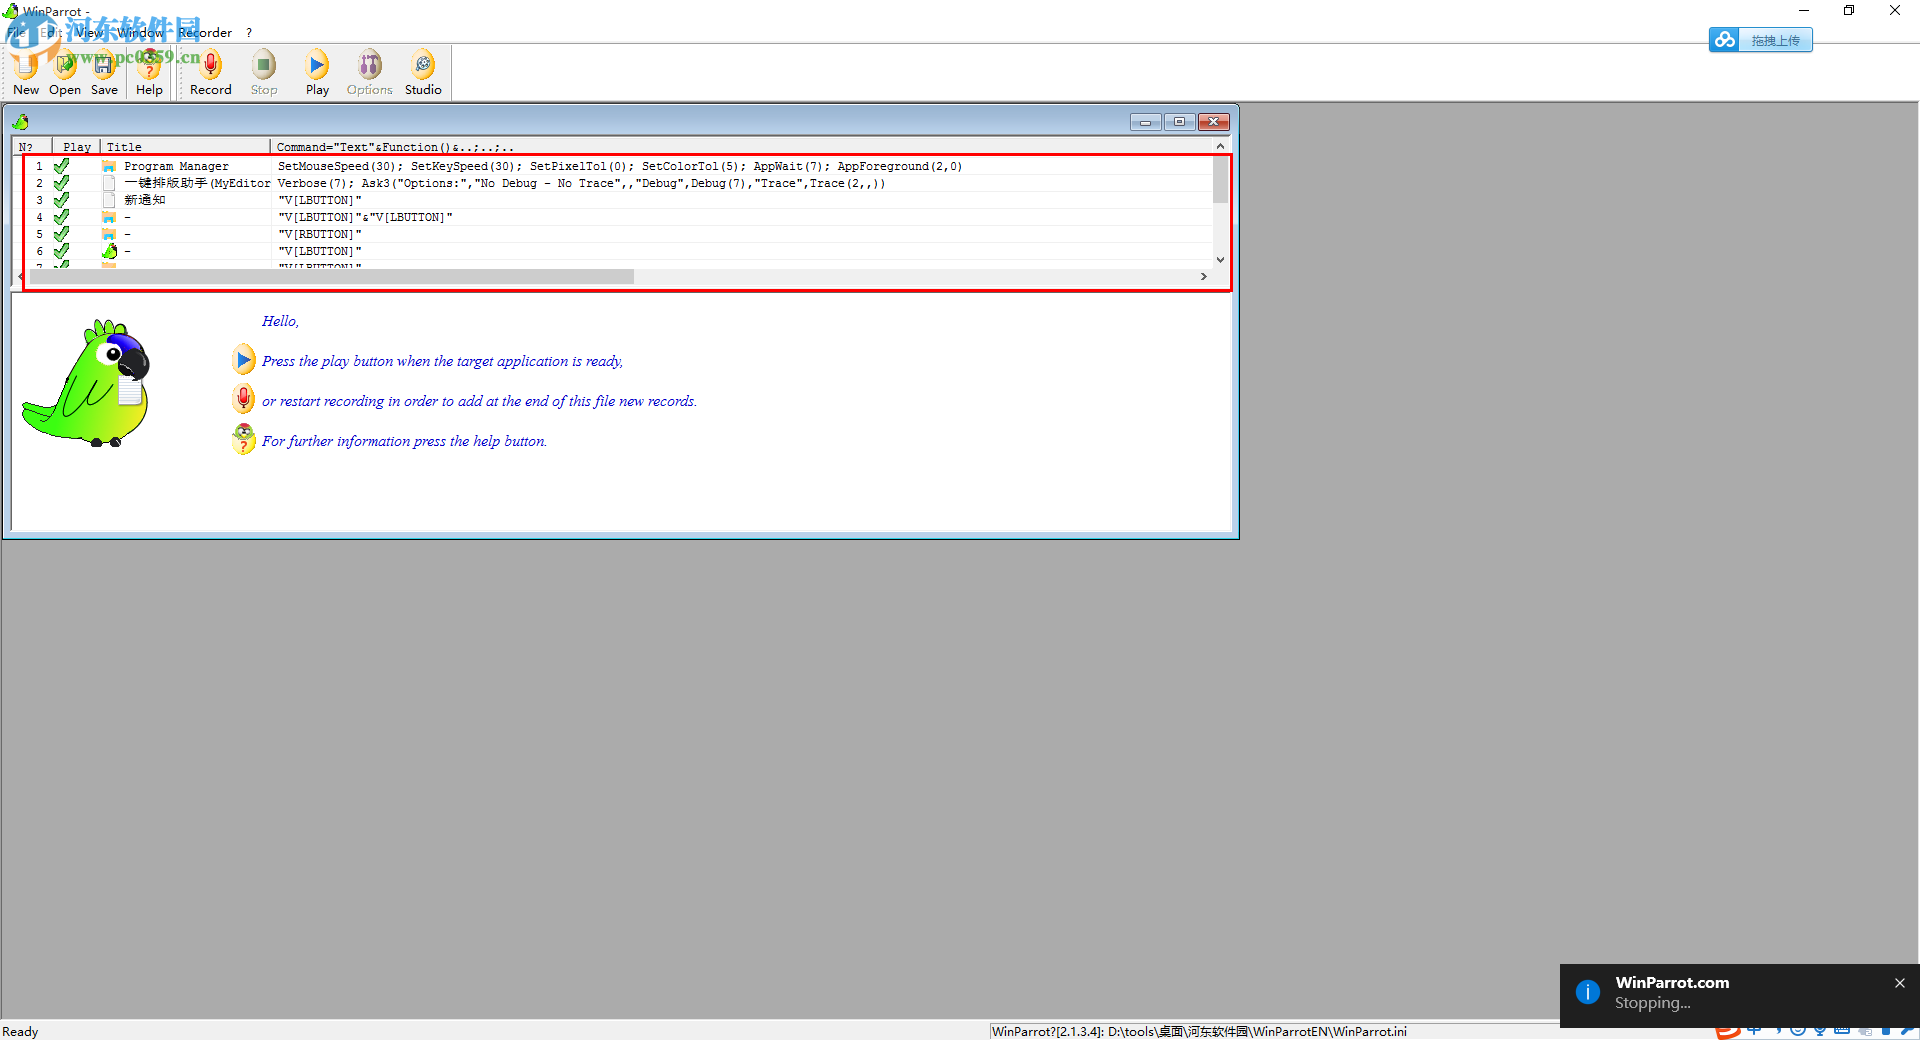Viewport: 1920px width, 1040px height.
Task: Launch Studio from the toolbar
Action: coord(423,73)
